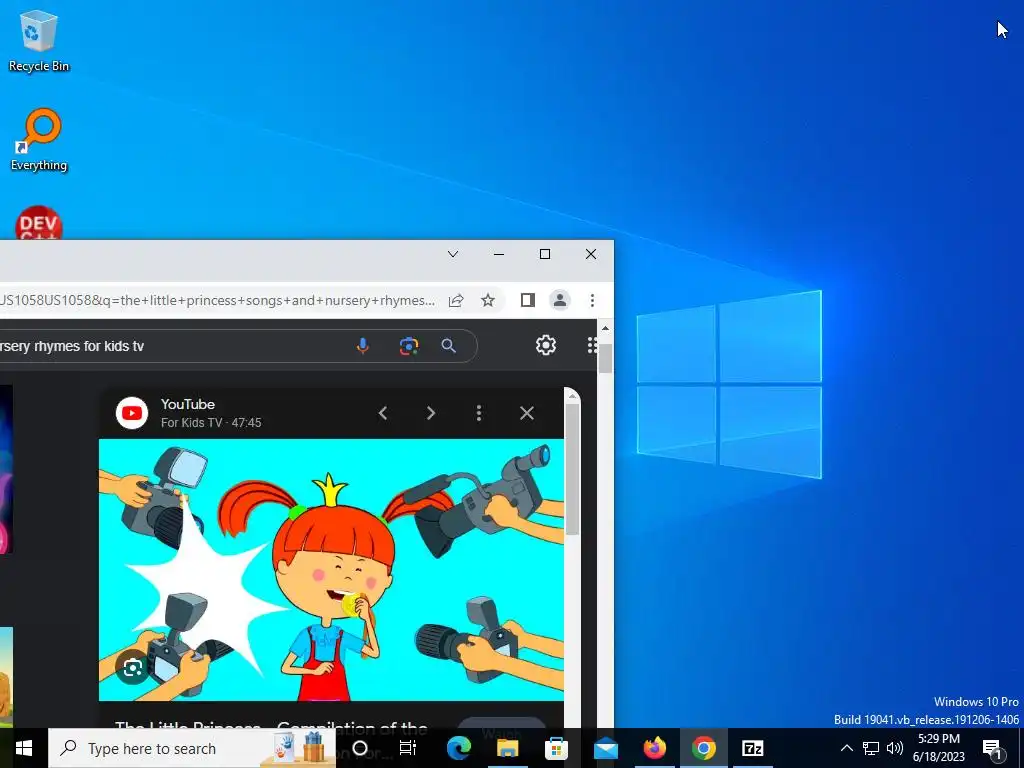Open the Everything search desktop shortcut

(39, 140)
